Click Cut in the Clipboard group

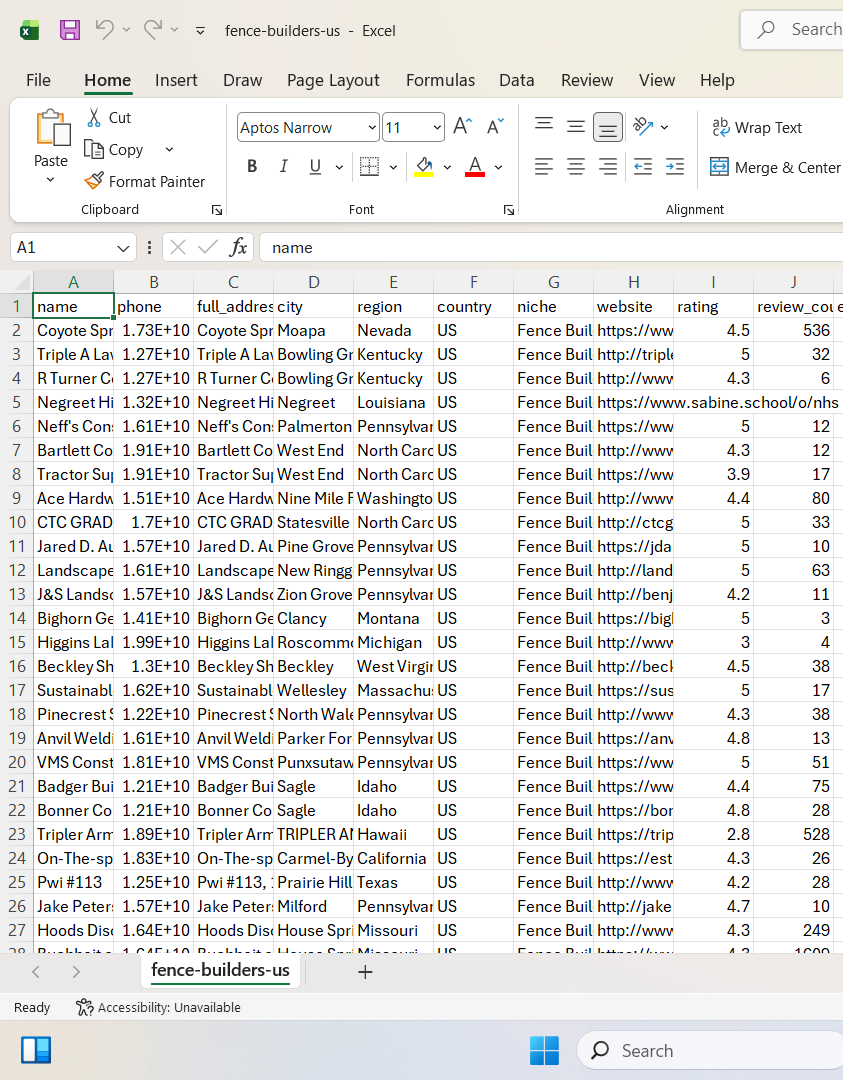tap(110, 118)
